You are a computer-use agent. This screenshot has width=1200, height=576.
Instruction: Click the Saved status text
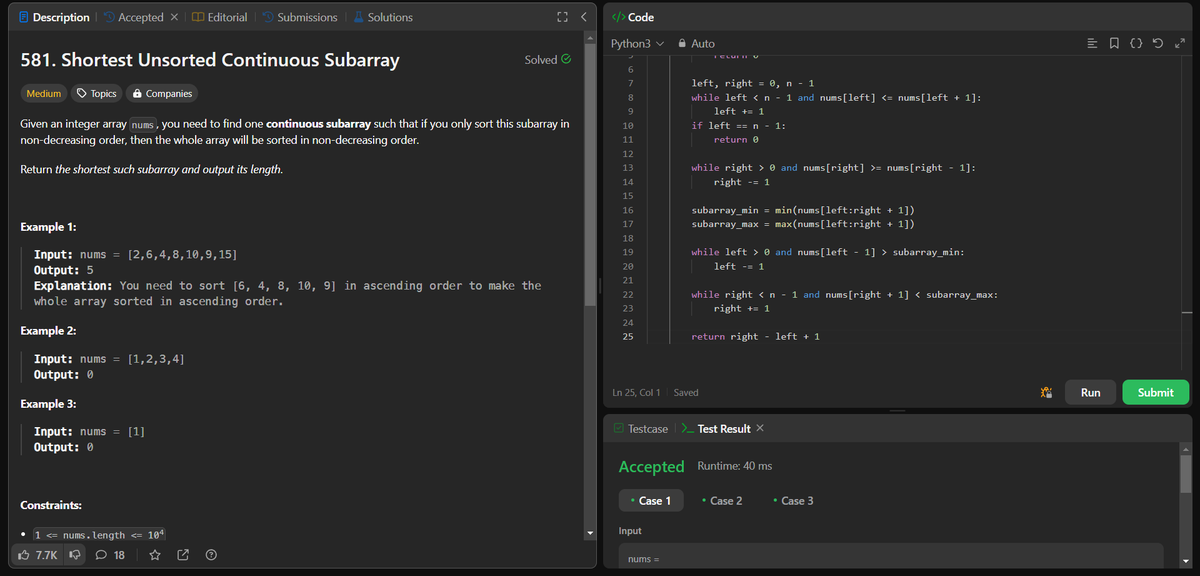(x=686, y=393)
